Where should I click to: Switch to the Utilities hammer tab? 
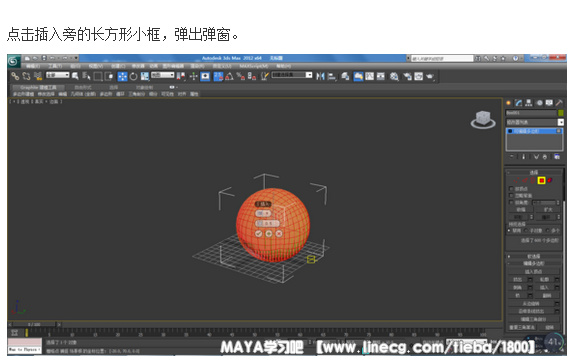(559, 103)
